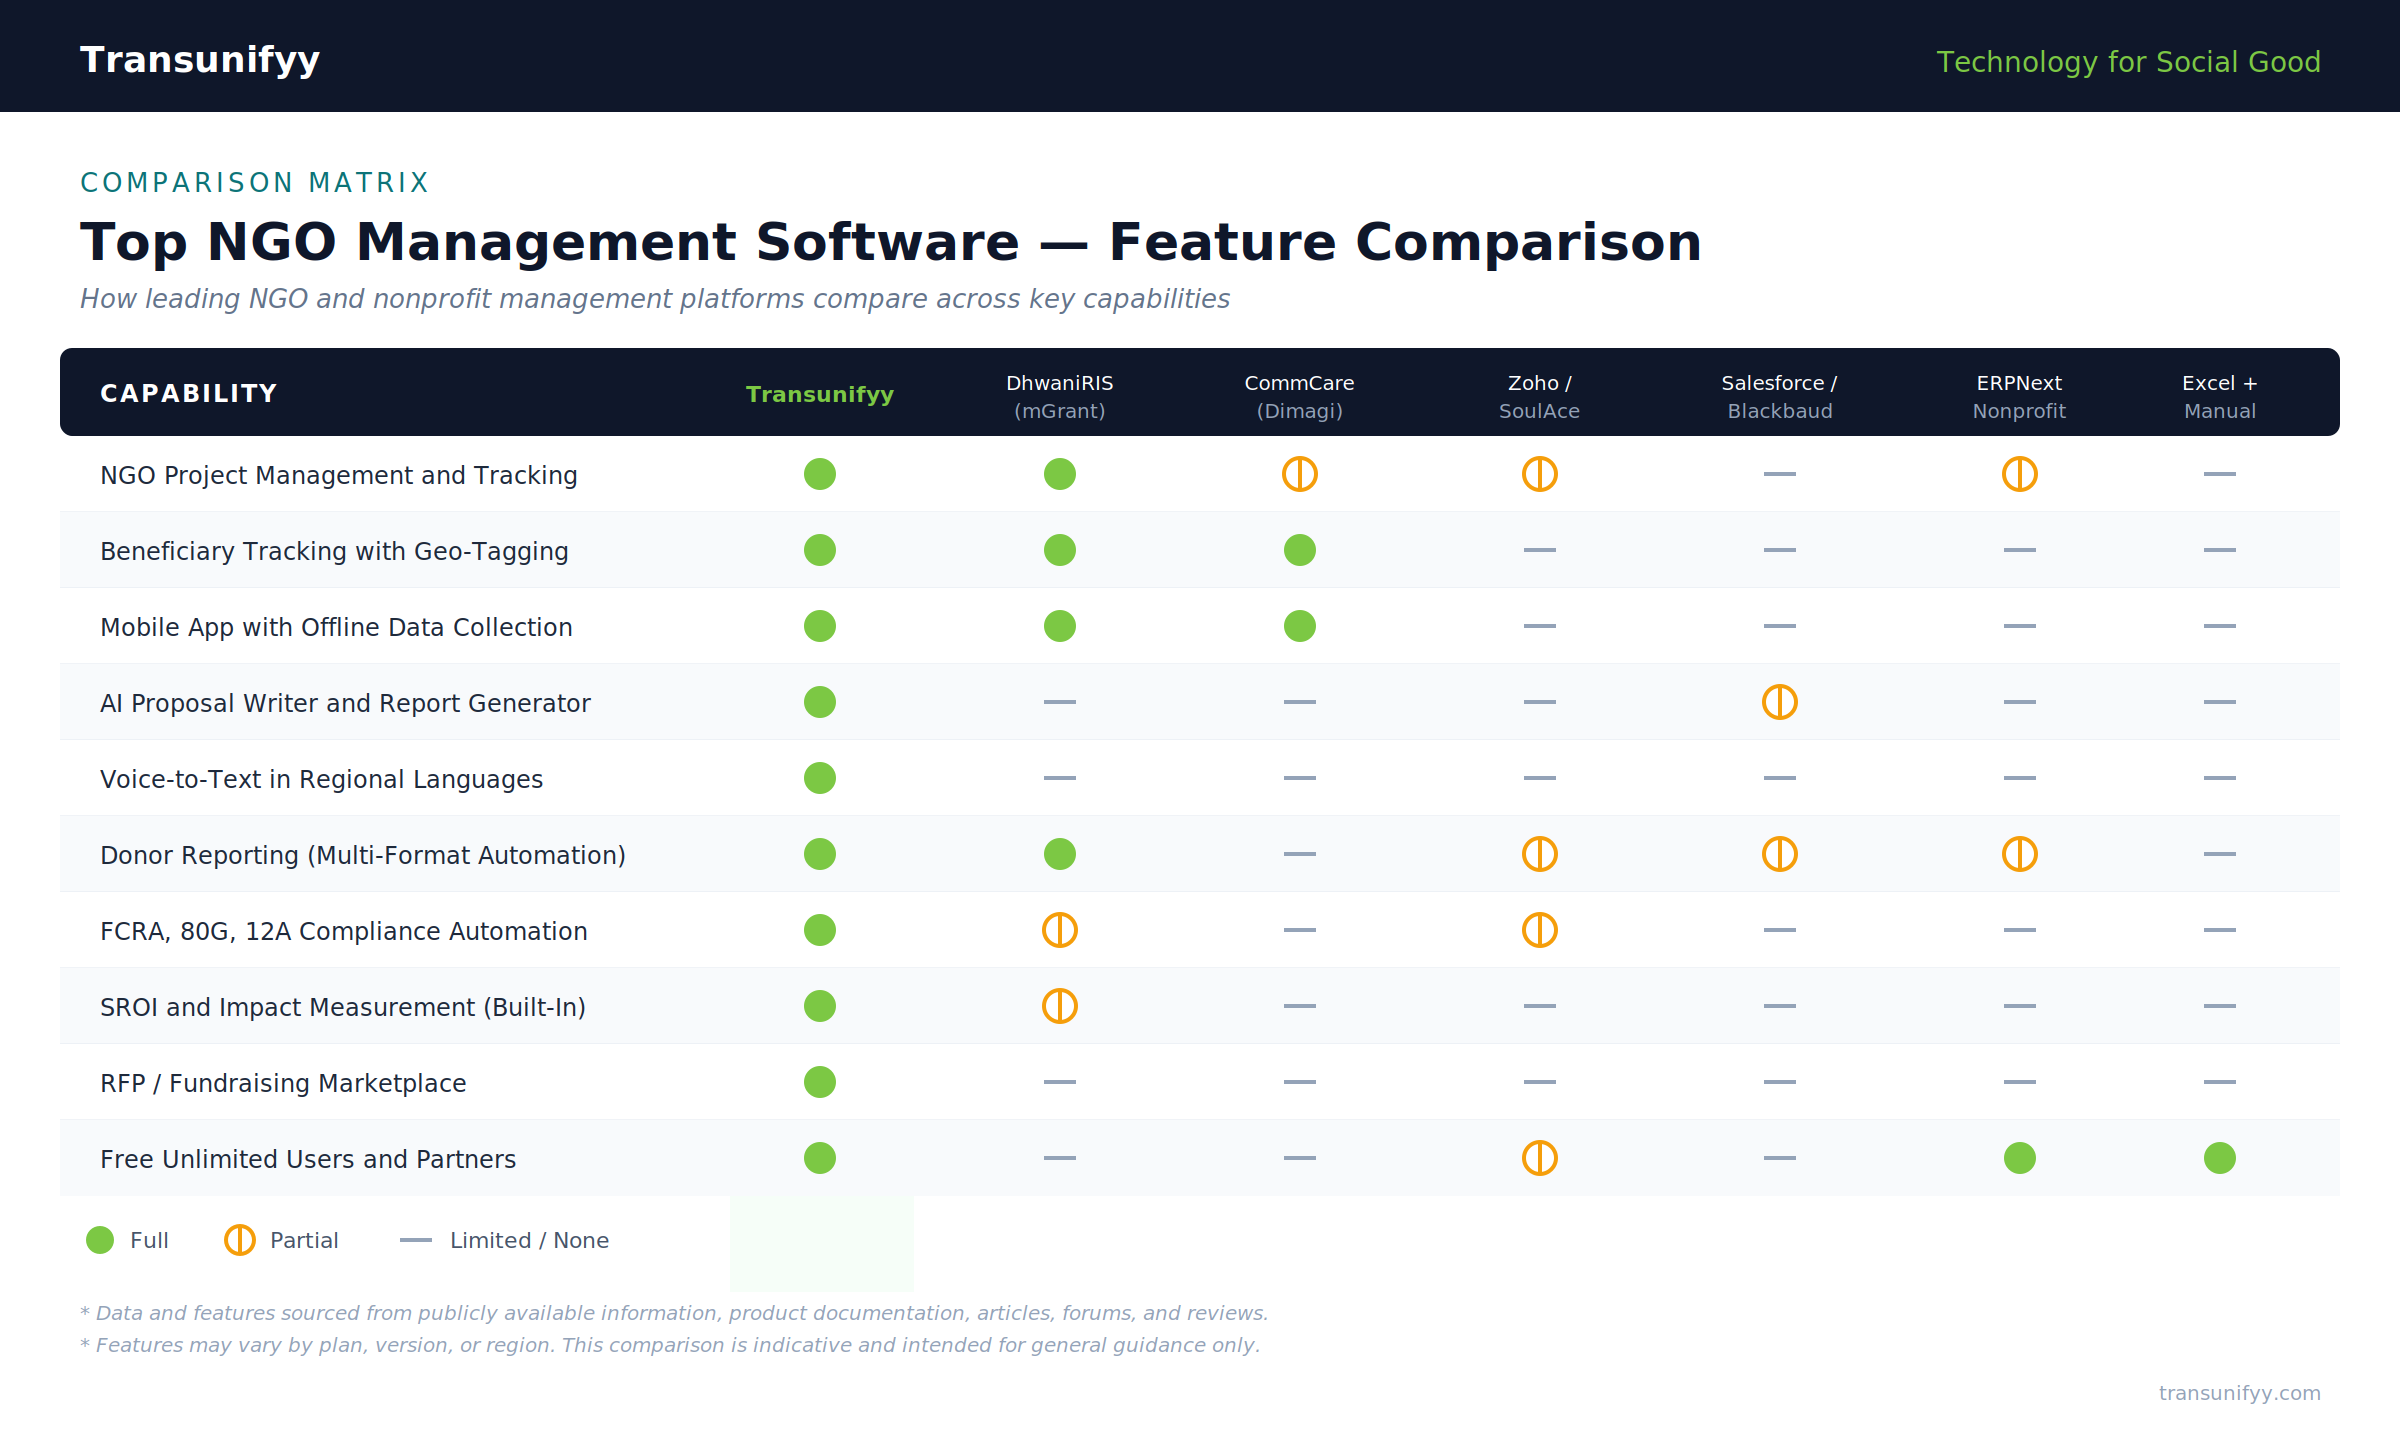Click Transunifyy full icon for AI Proposal Writer
Screen dimensions: 2400x1440
(820, 702)
